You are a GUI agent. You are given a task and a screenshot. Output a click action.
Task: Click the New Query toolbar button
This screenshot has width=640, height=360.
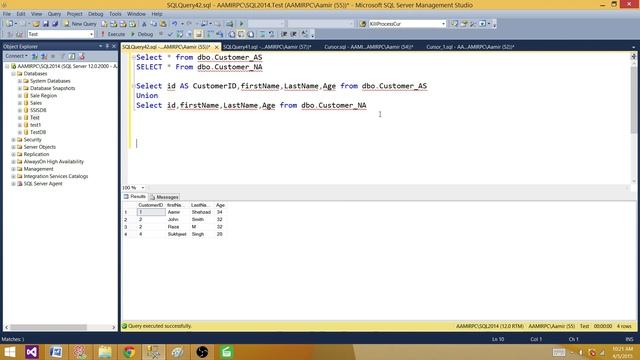point(80,24)
